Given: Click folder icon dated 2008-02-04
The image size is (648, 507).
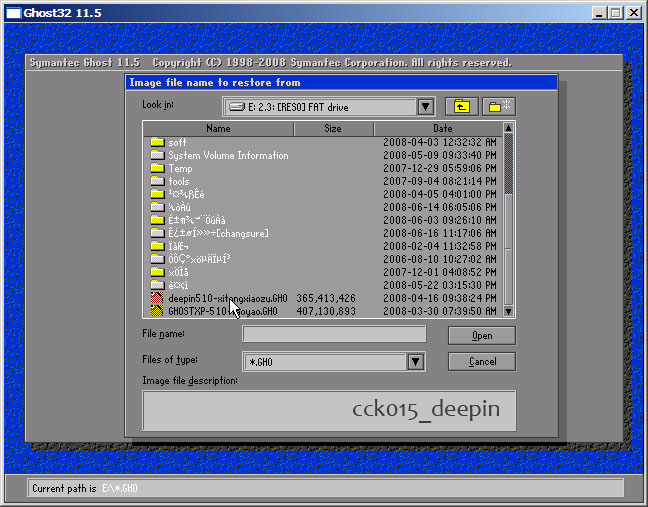Looking at the screenshot, I should pos(157,246).
